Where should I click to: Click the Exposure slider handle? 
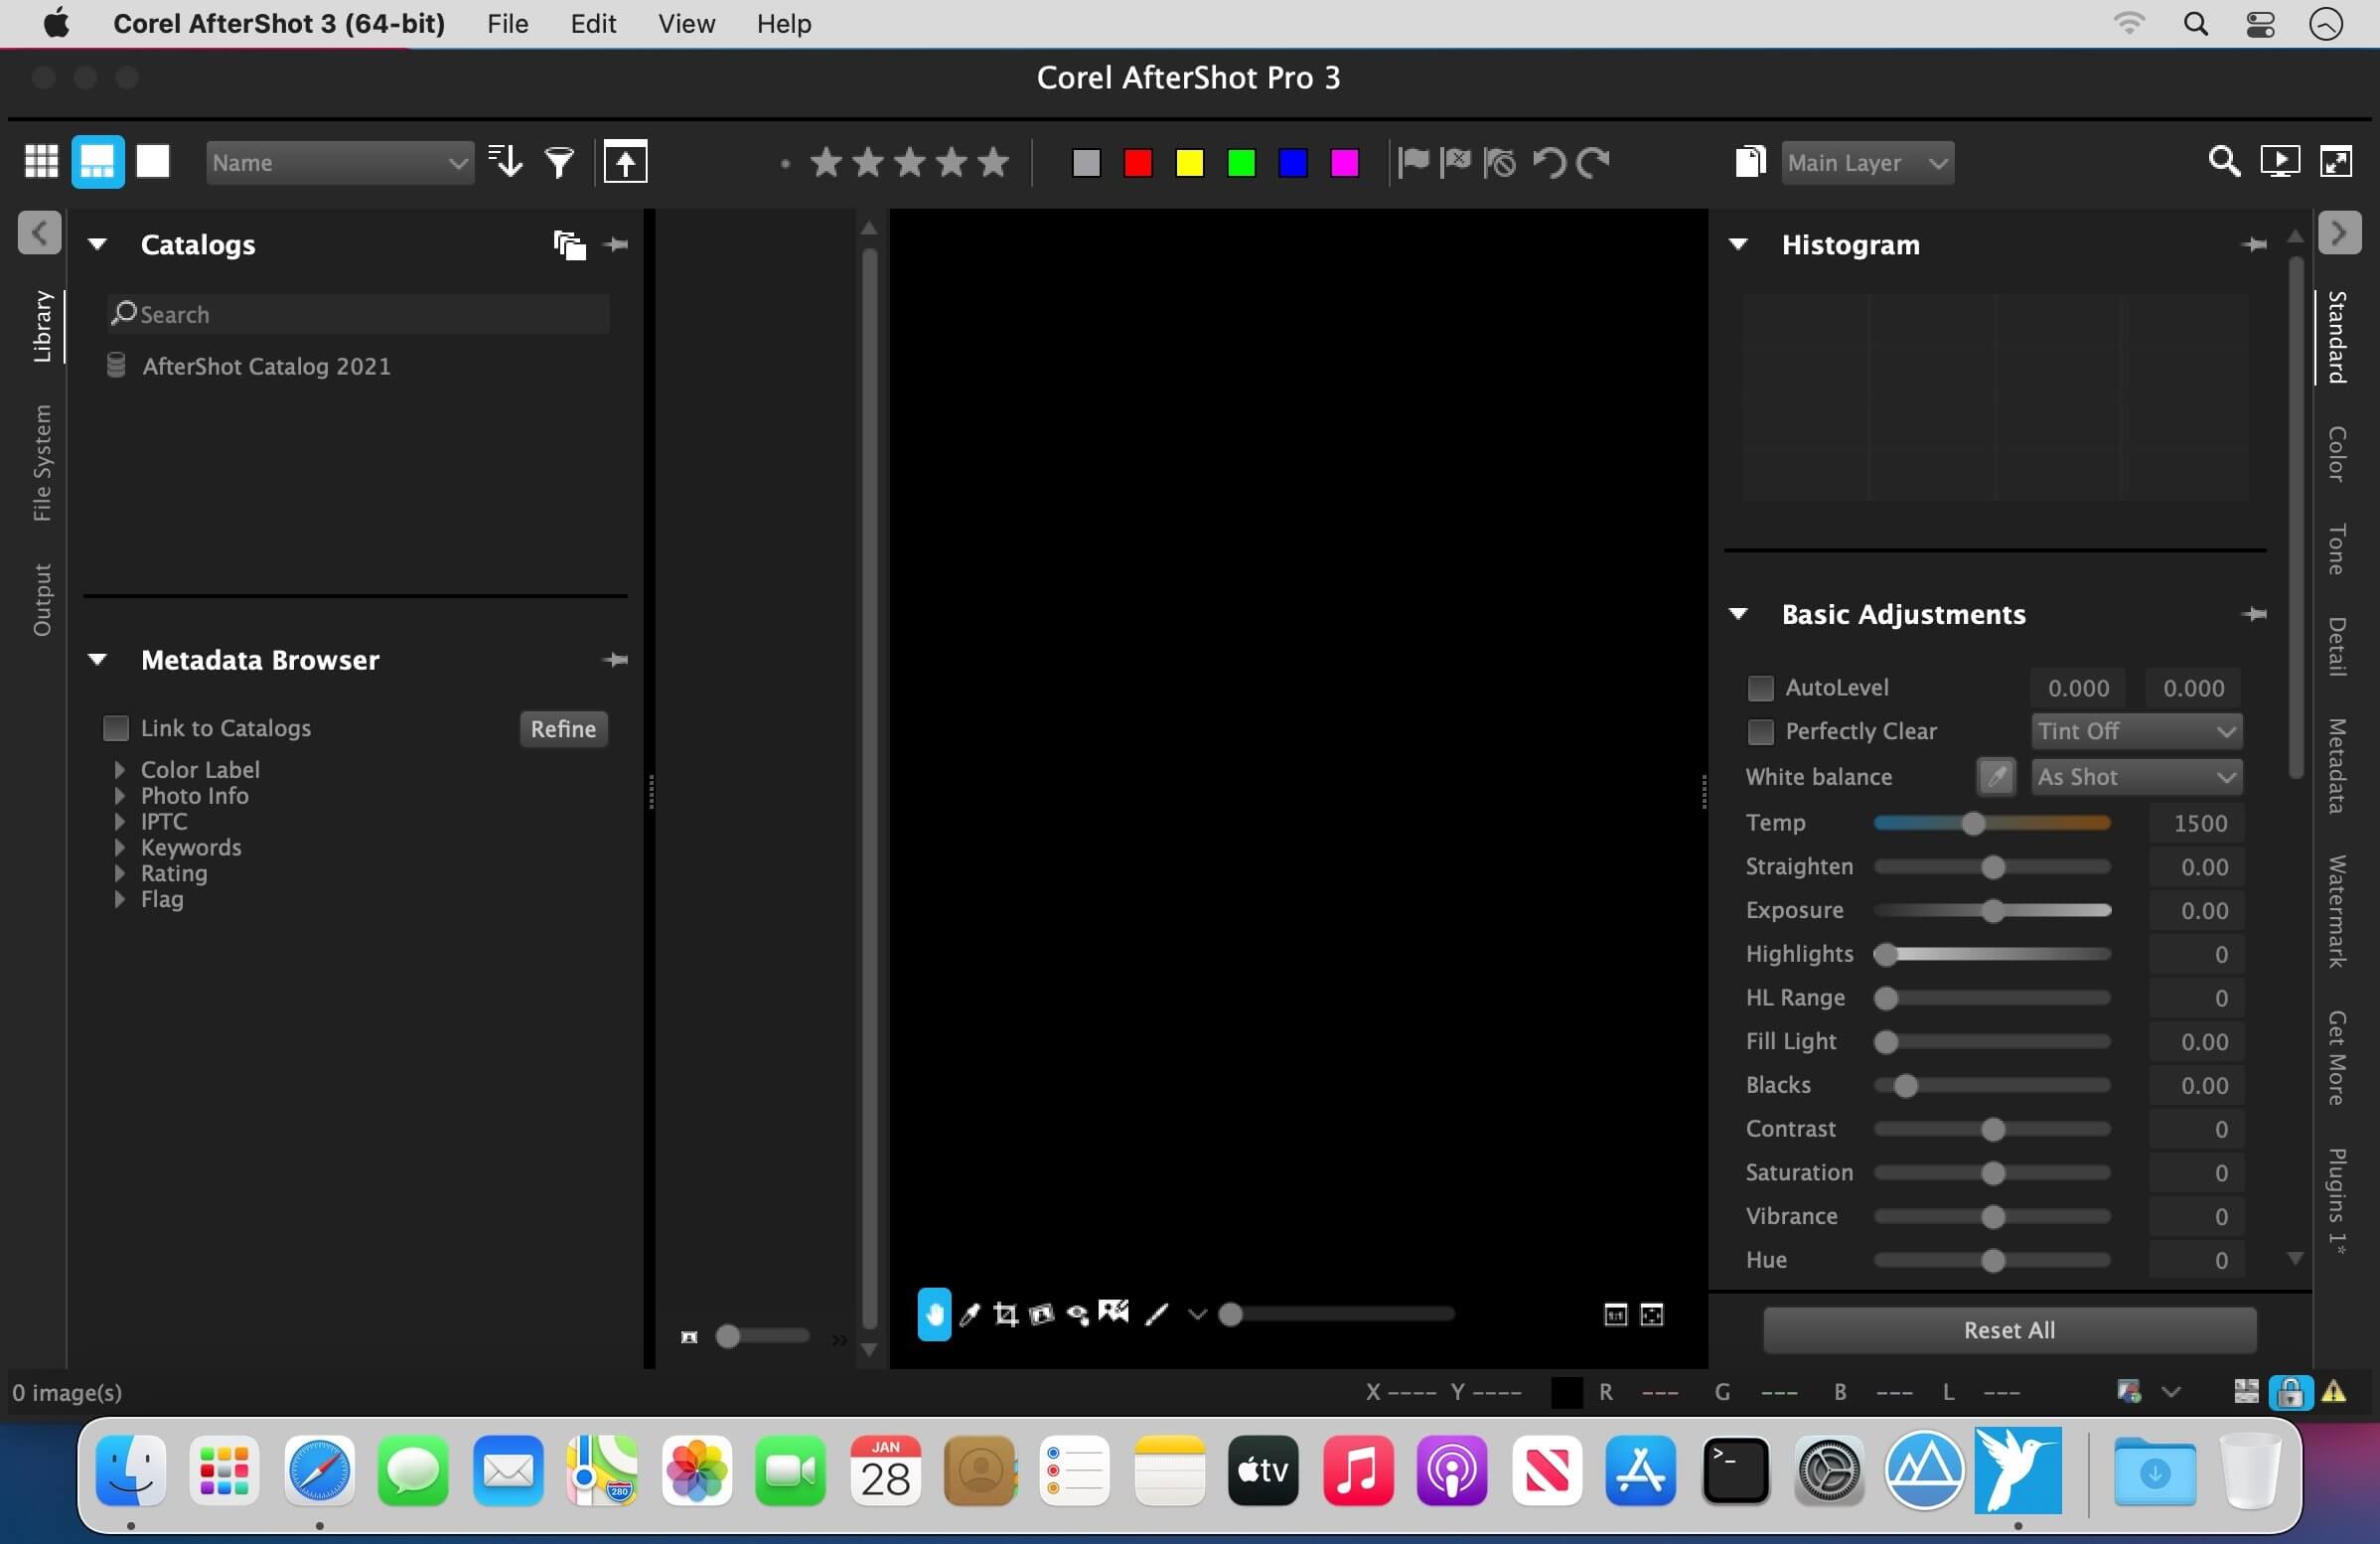tap(1993, 911)
